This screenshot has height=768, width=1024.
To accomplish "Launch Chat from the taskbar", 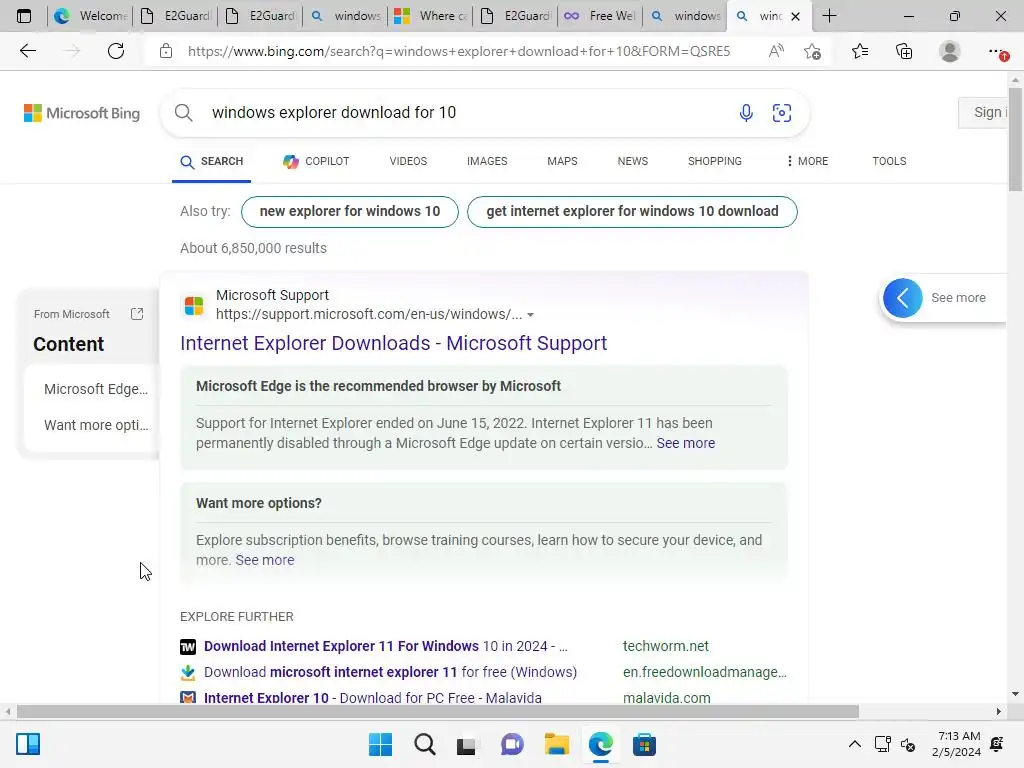I will pyautogui.click(x=512, y=744).
